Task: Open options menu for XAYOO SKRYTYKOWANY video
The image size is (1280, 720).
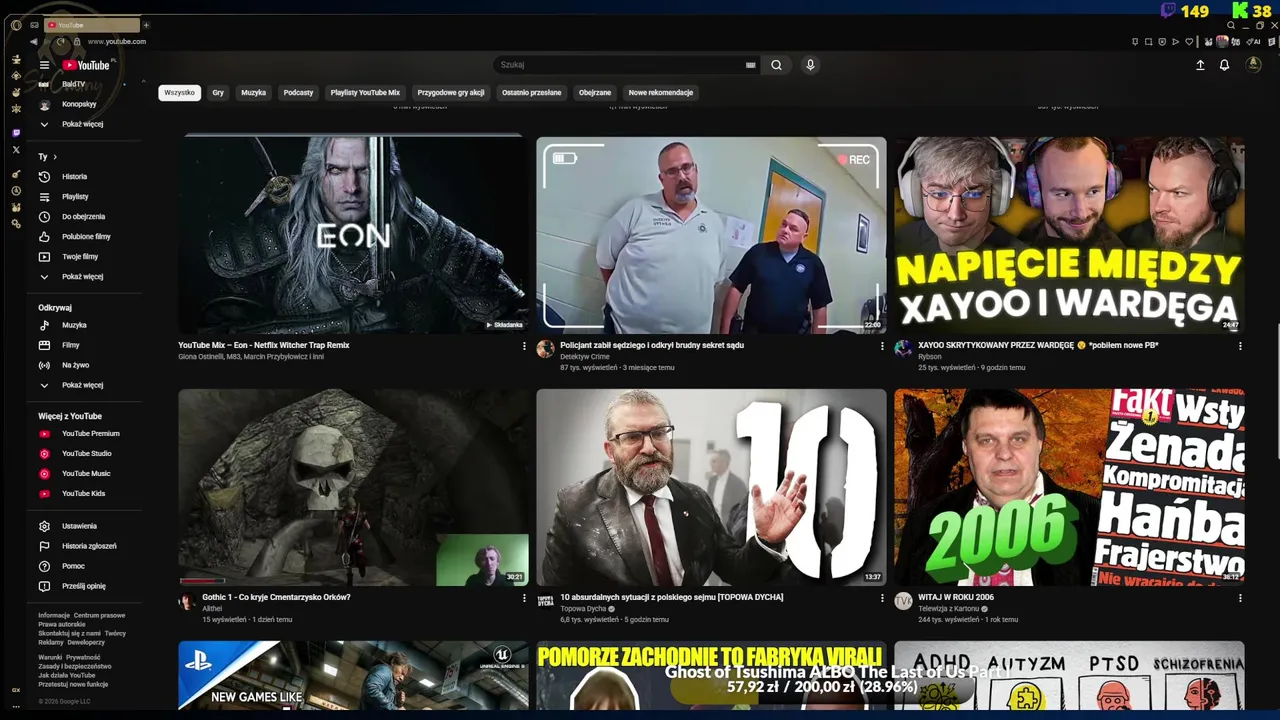Action: click(1240, 346)
